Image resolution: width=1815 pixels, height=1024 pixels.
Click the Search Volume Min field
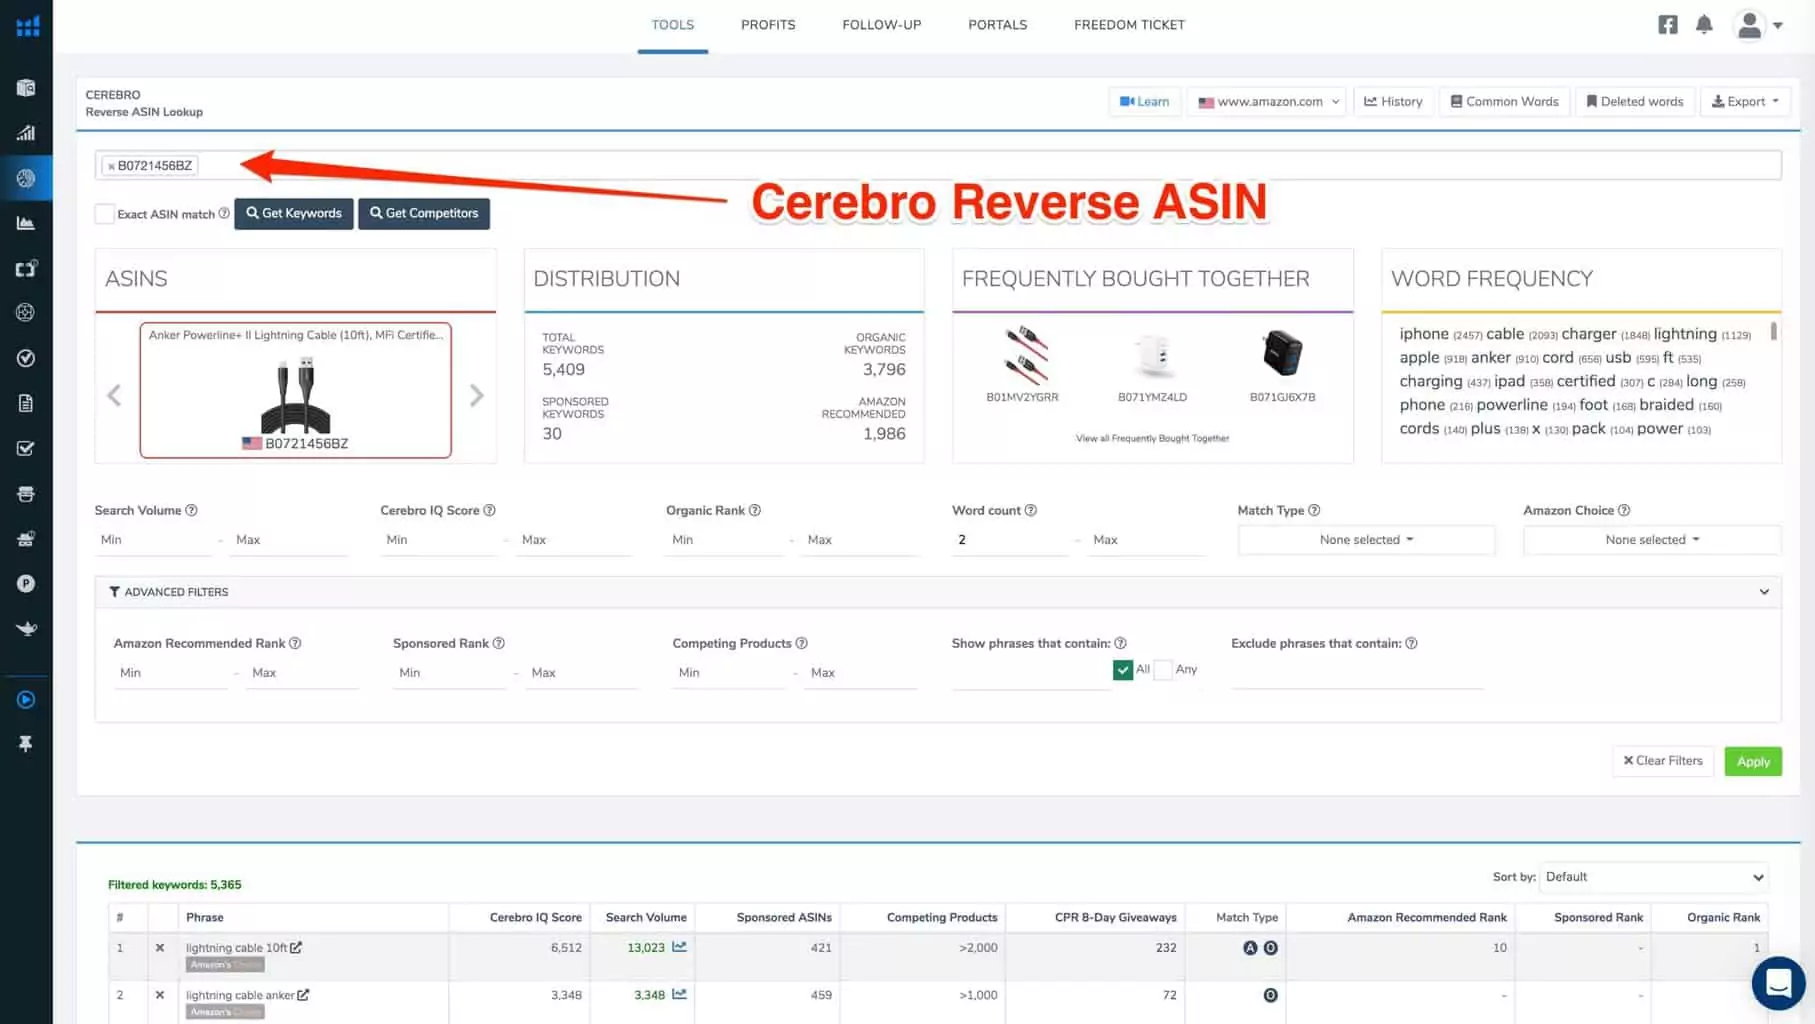(153, 540)
